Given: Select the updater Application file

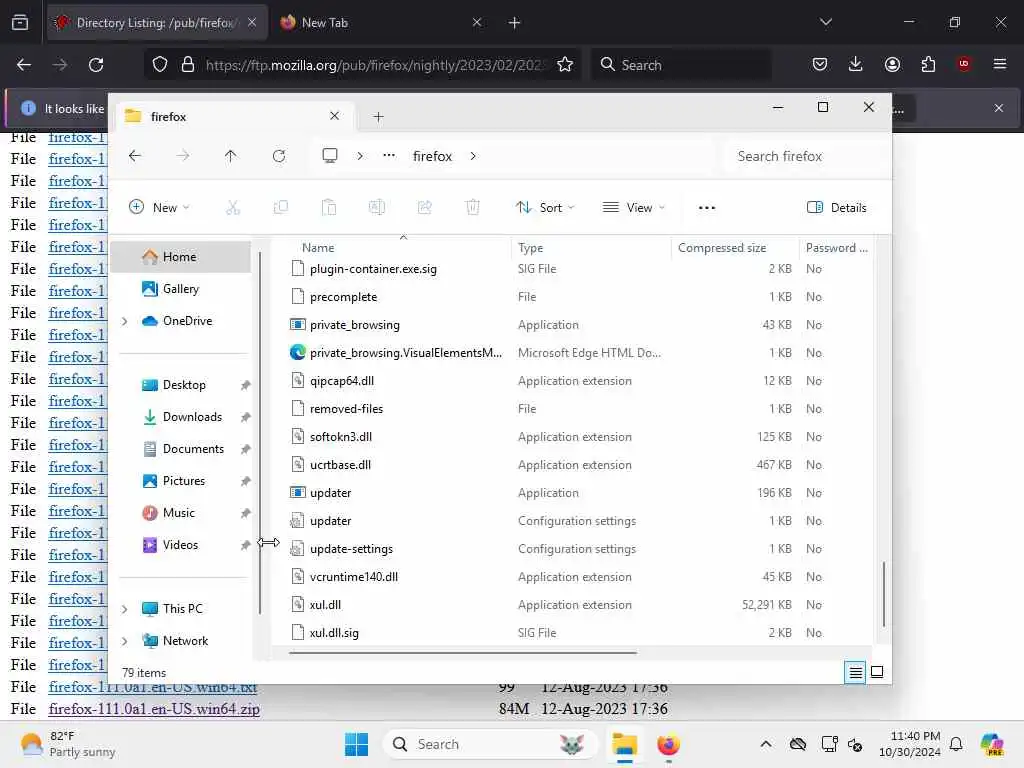Looking at the screenshot, I should [330, 493].
